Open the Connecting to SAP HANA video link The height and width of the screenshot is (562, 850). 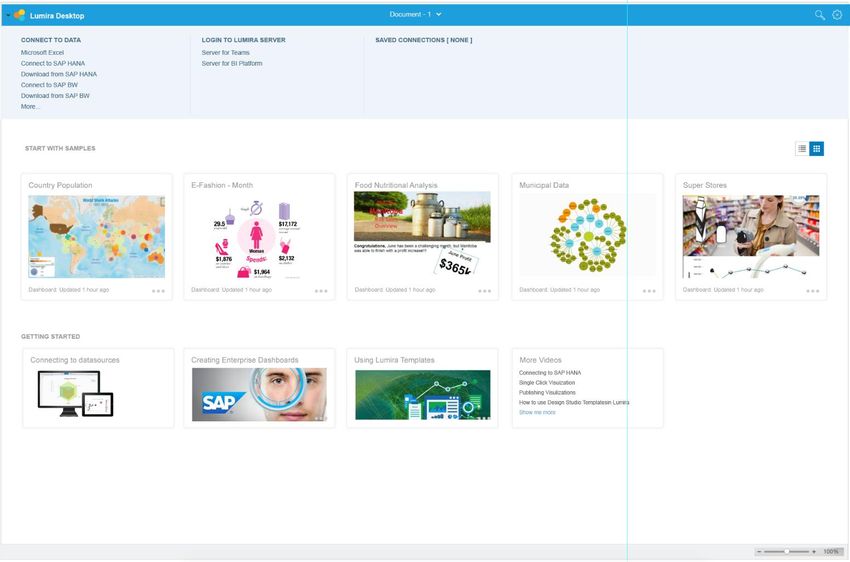(550, 373)
